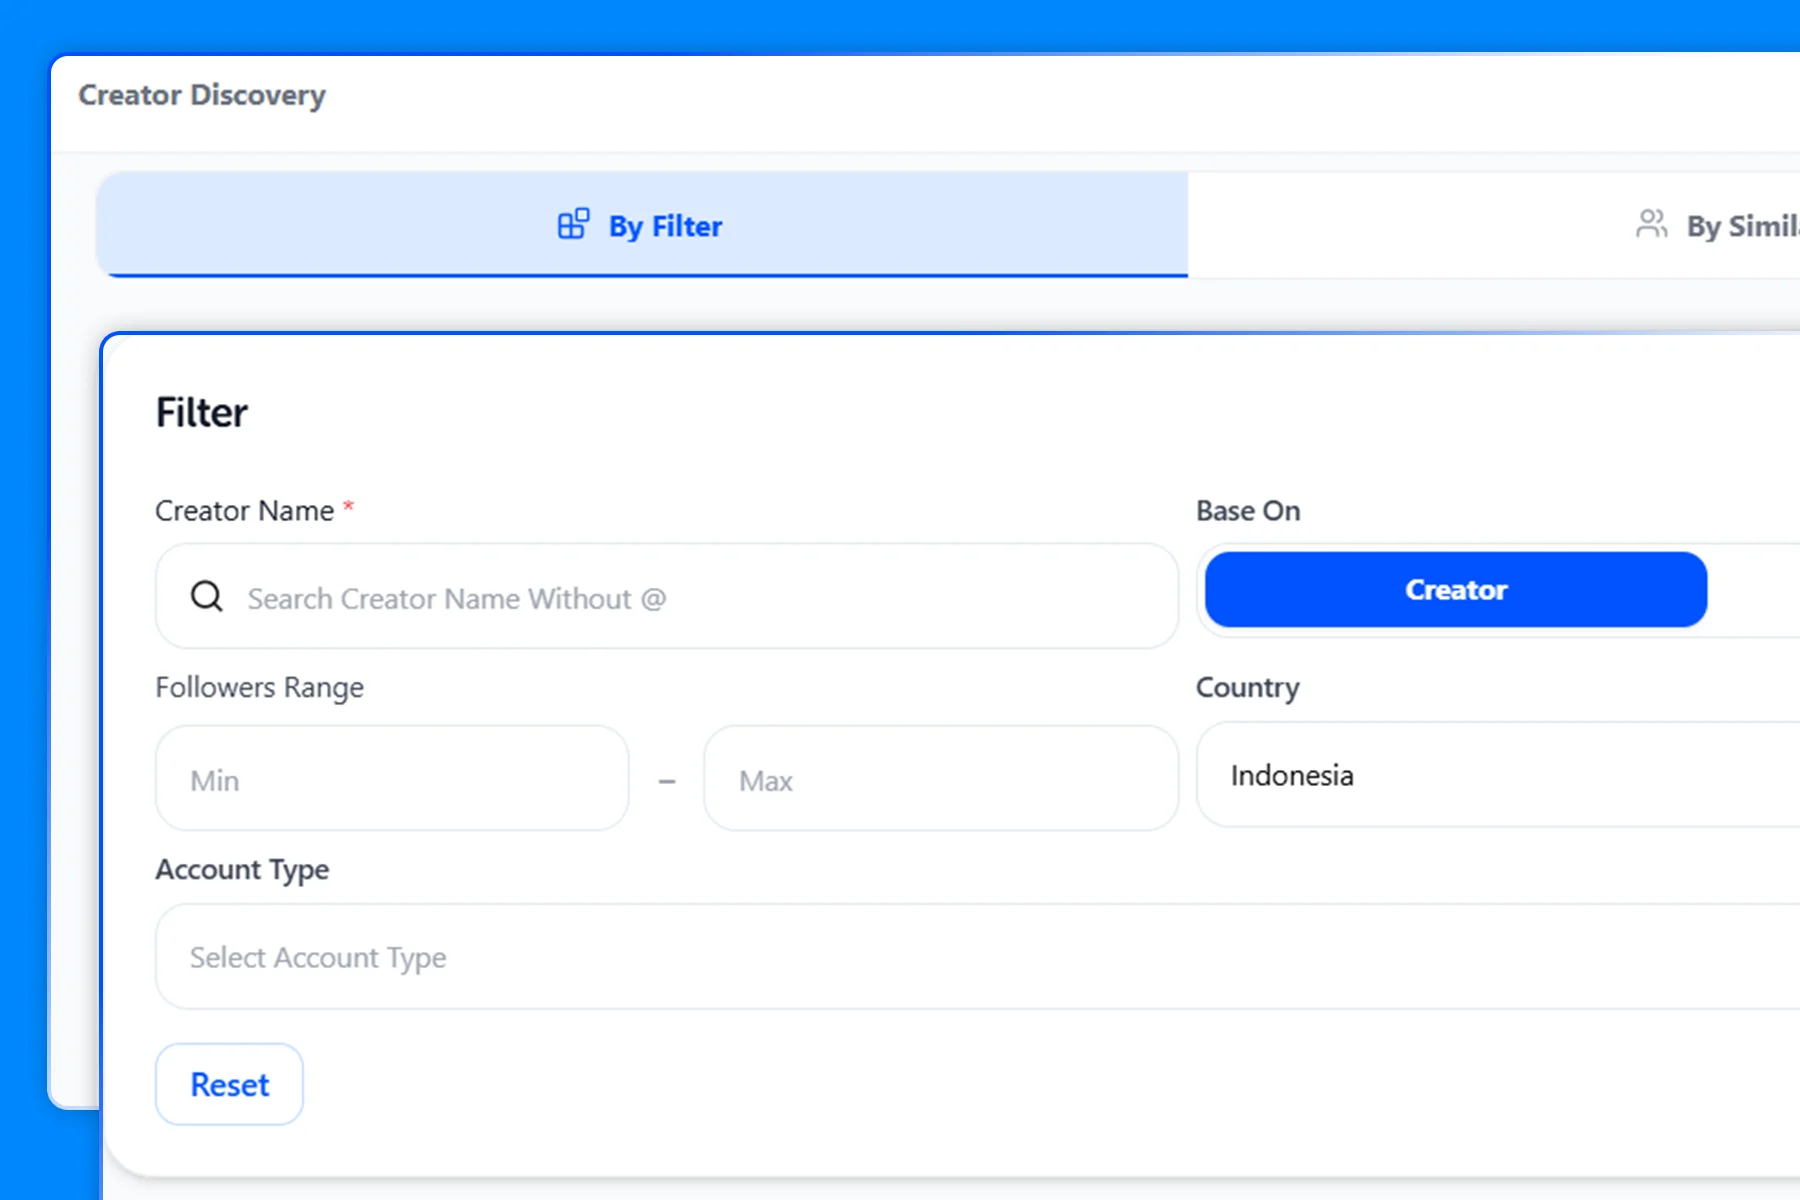Image resolution: width=1800 pixels, height=1200 pixels.
Task: Click the Reset button
Action: pos(229,1084)
